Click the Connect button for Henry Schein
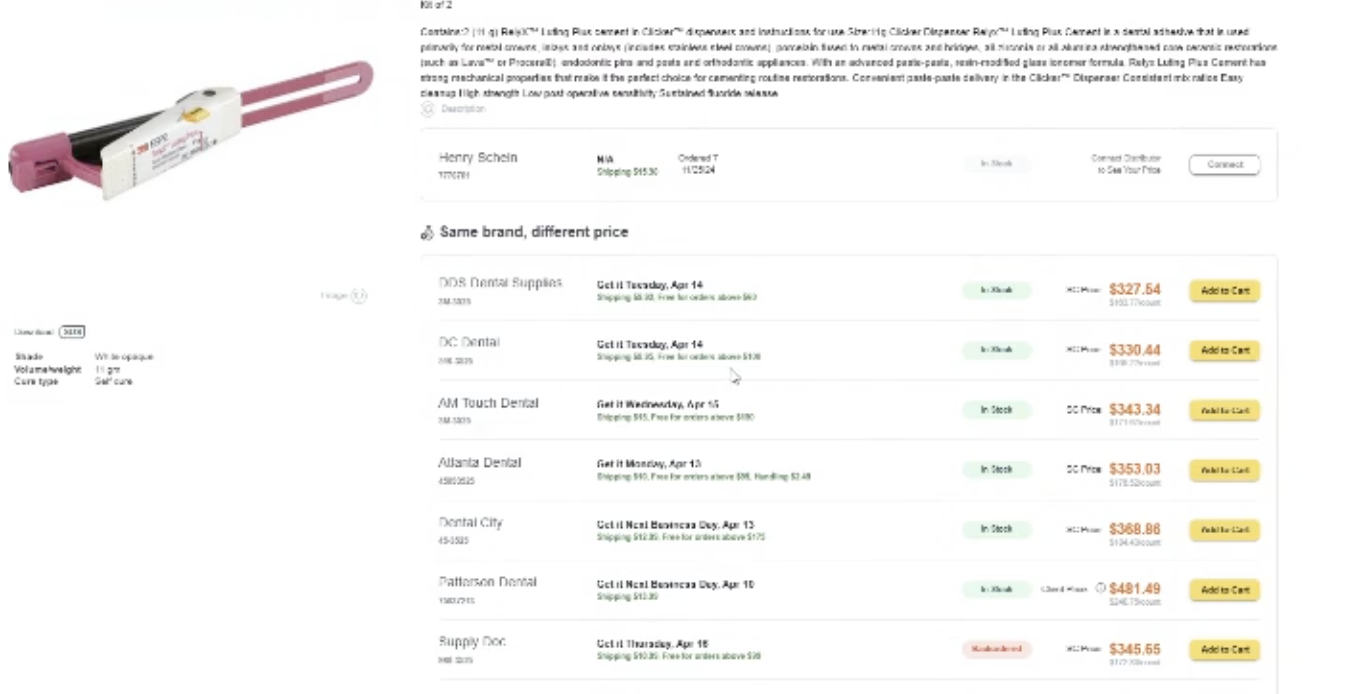The image size is (1358, 694). (x=1224, y=165)
